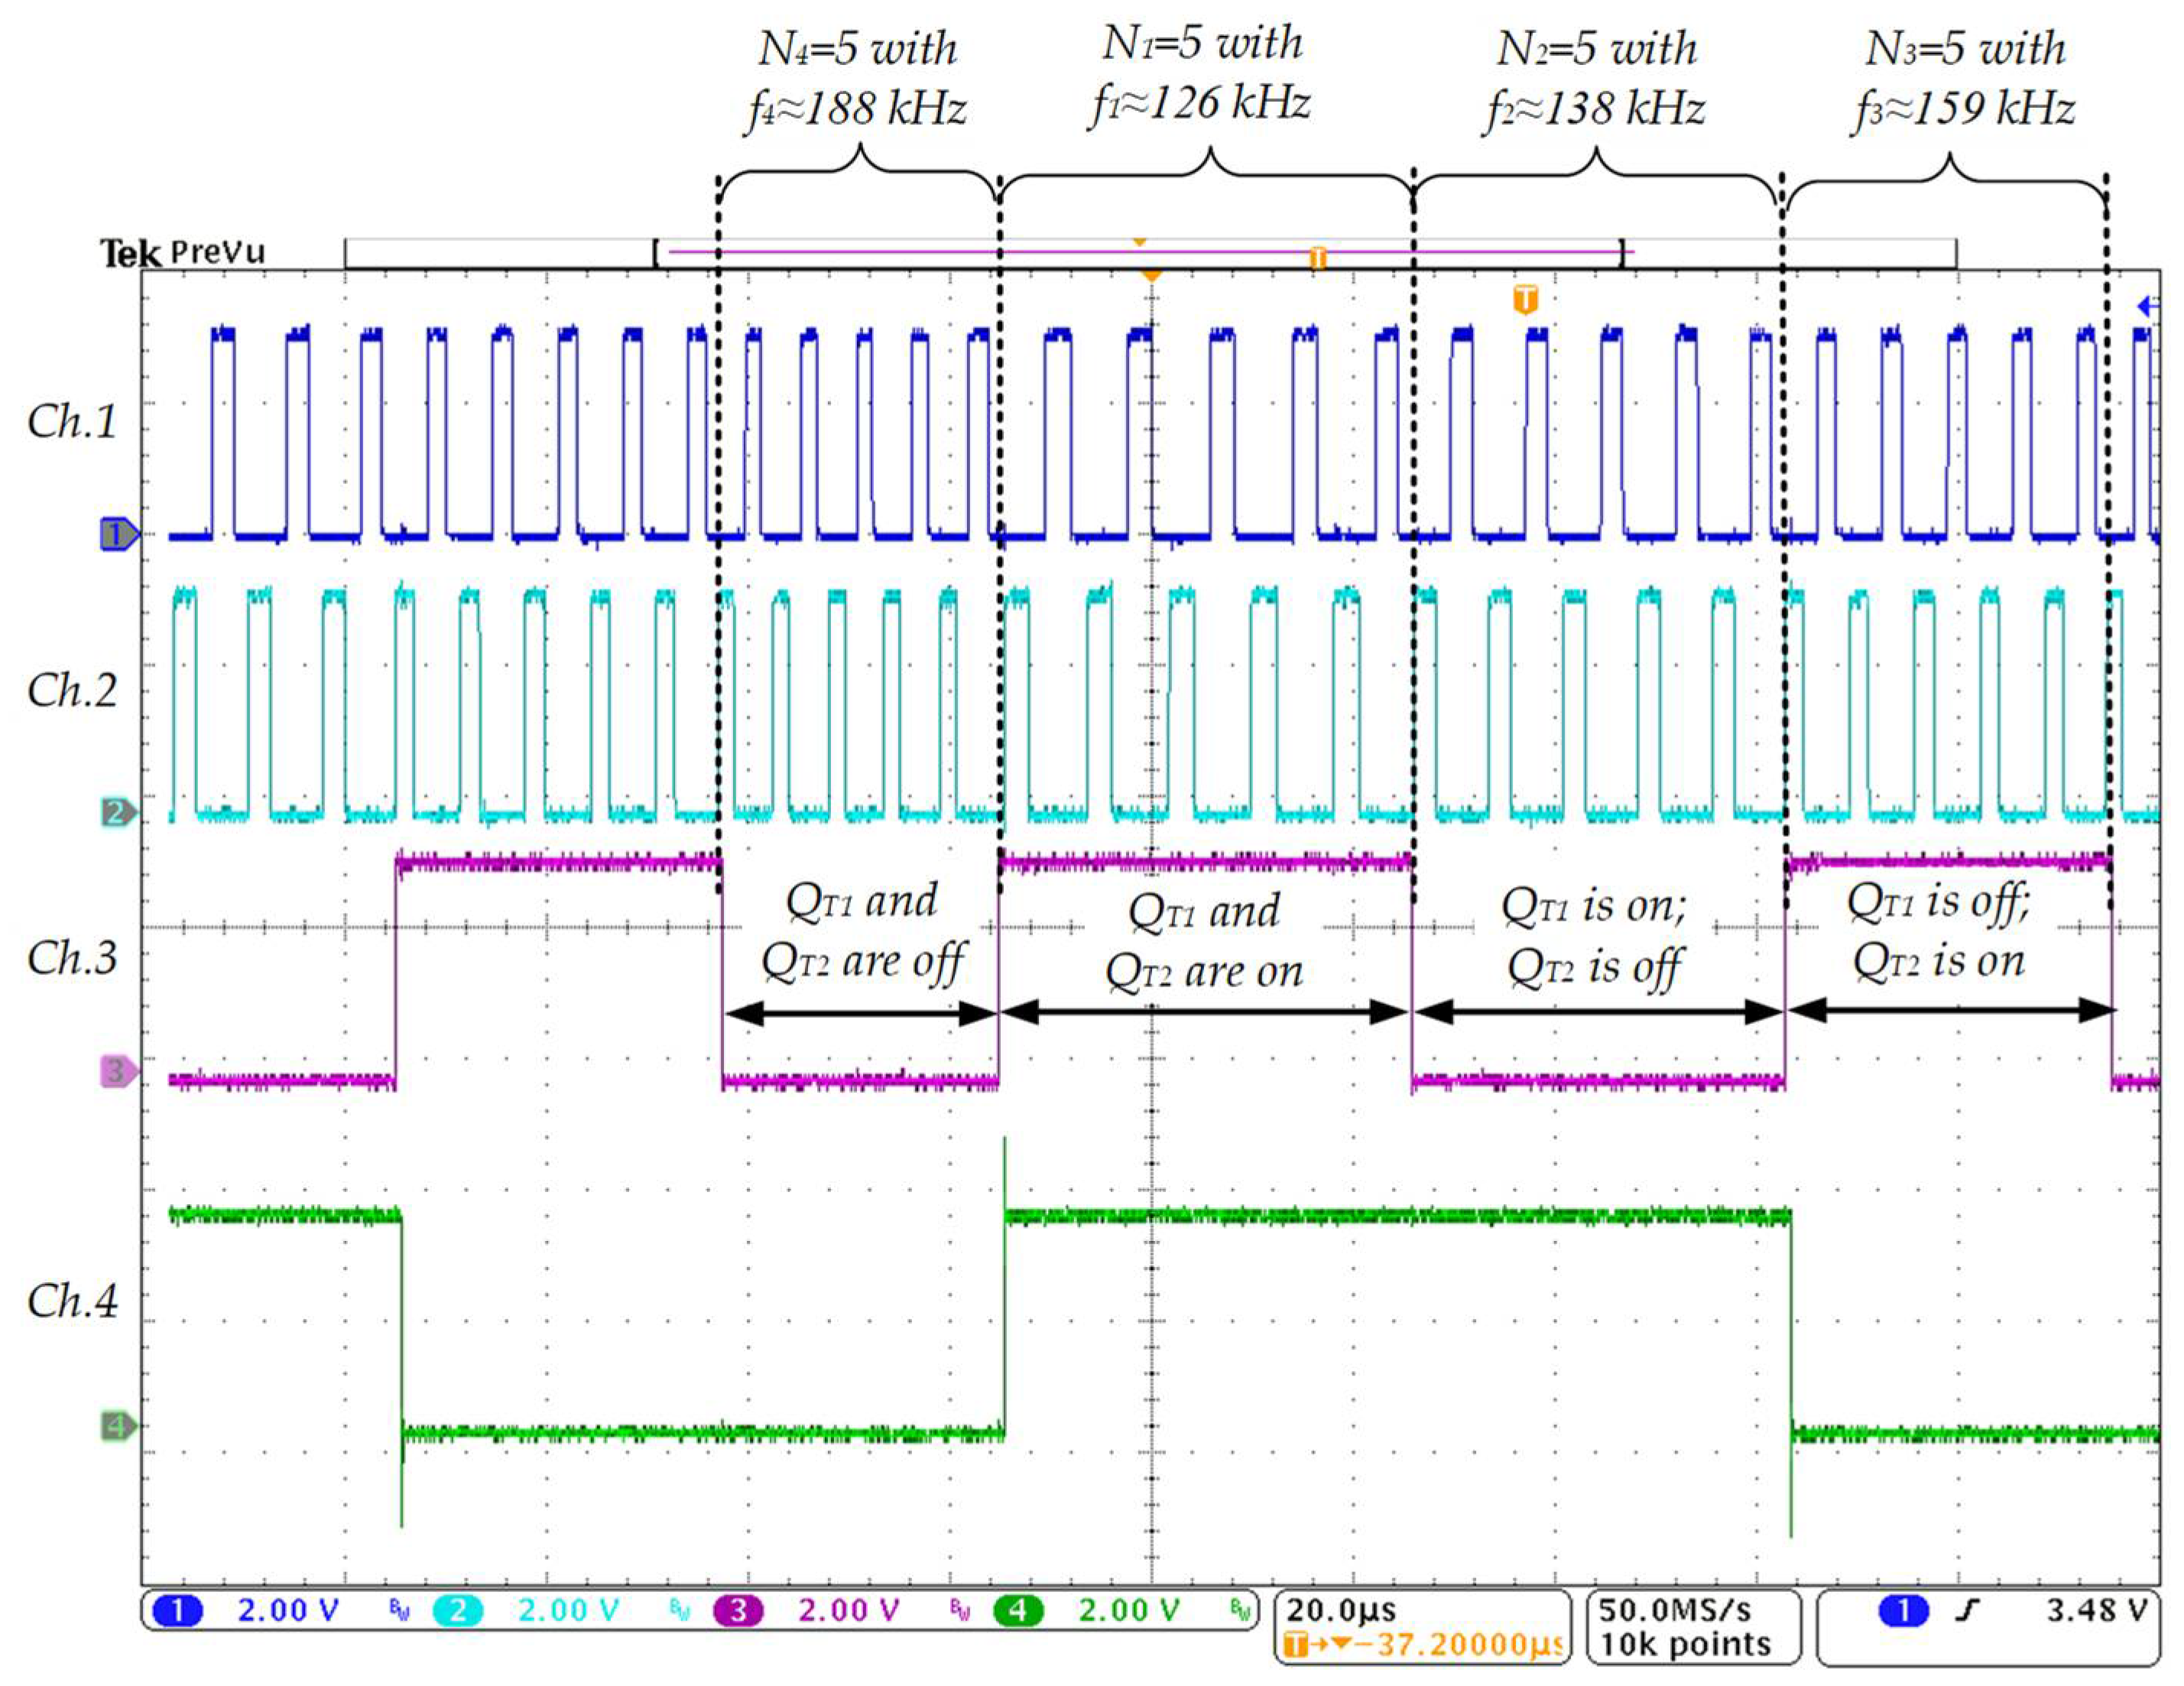Click the rising edge trigger slope icon
The height and width of the screenshot is (1686, 2184).
(x=1966, y=1611)
